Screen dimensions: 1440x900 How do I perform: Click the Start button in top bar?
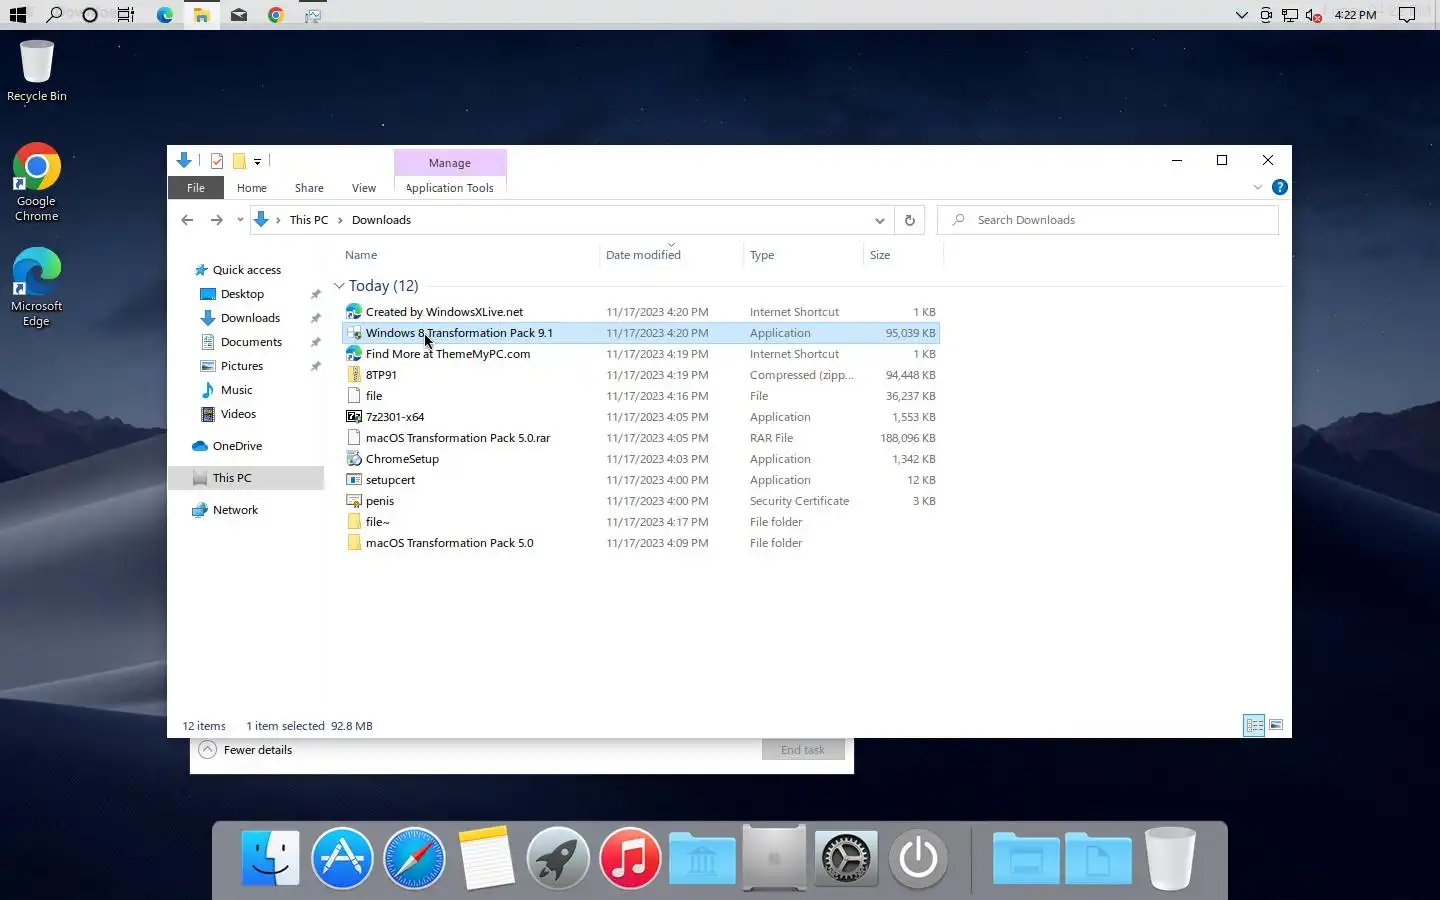(x=17, y=15)
